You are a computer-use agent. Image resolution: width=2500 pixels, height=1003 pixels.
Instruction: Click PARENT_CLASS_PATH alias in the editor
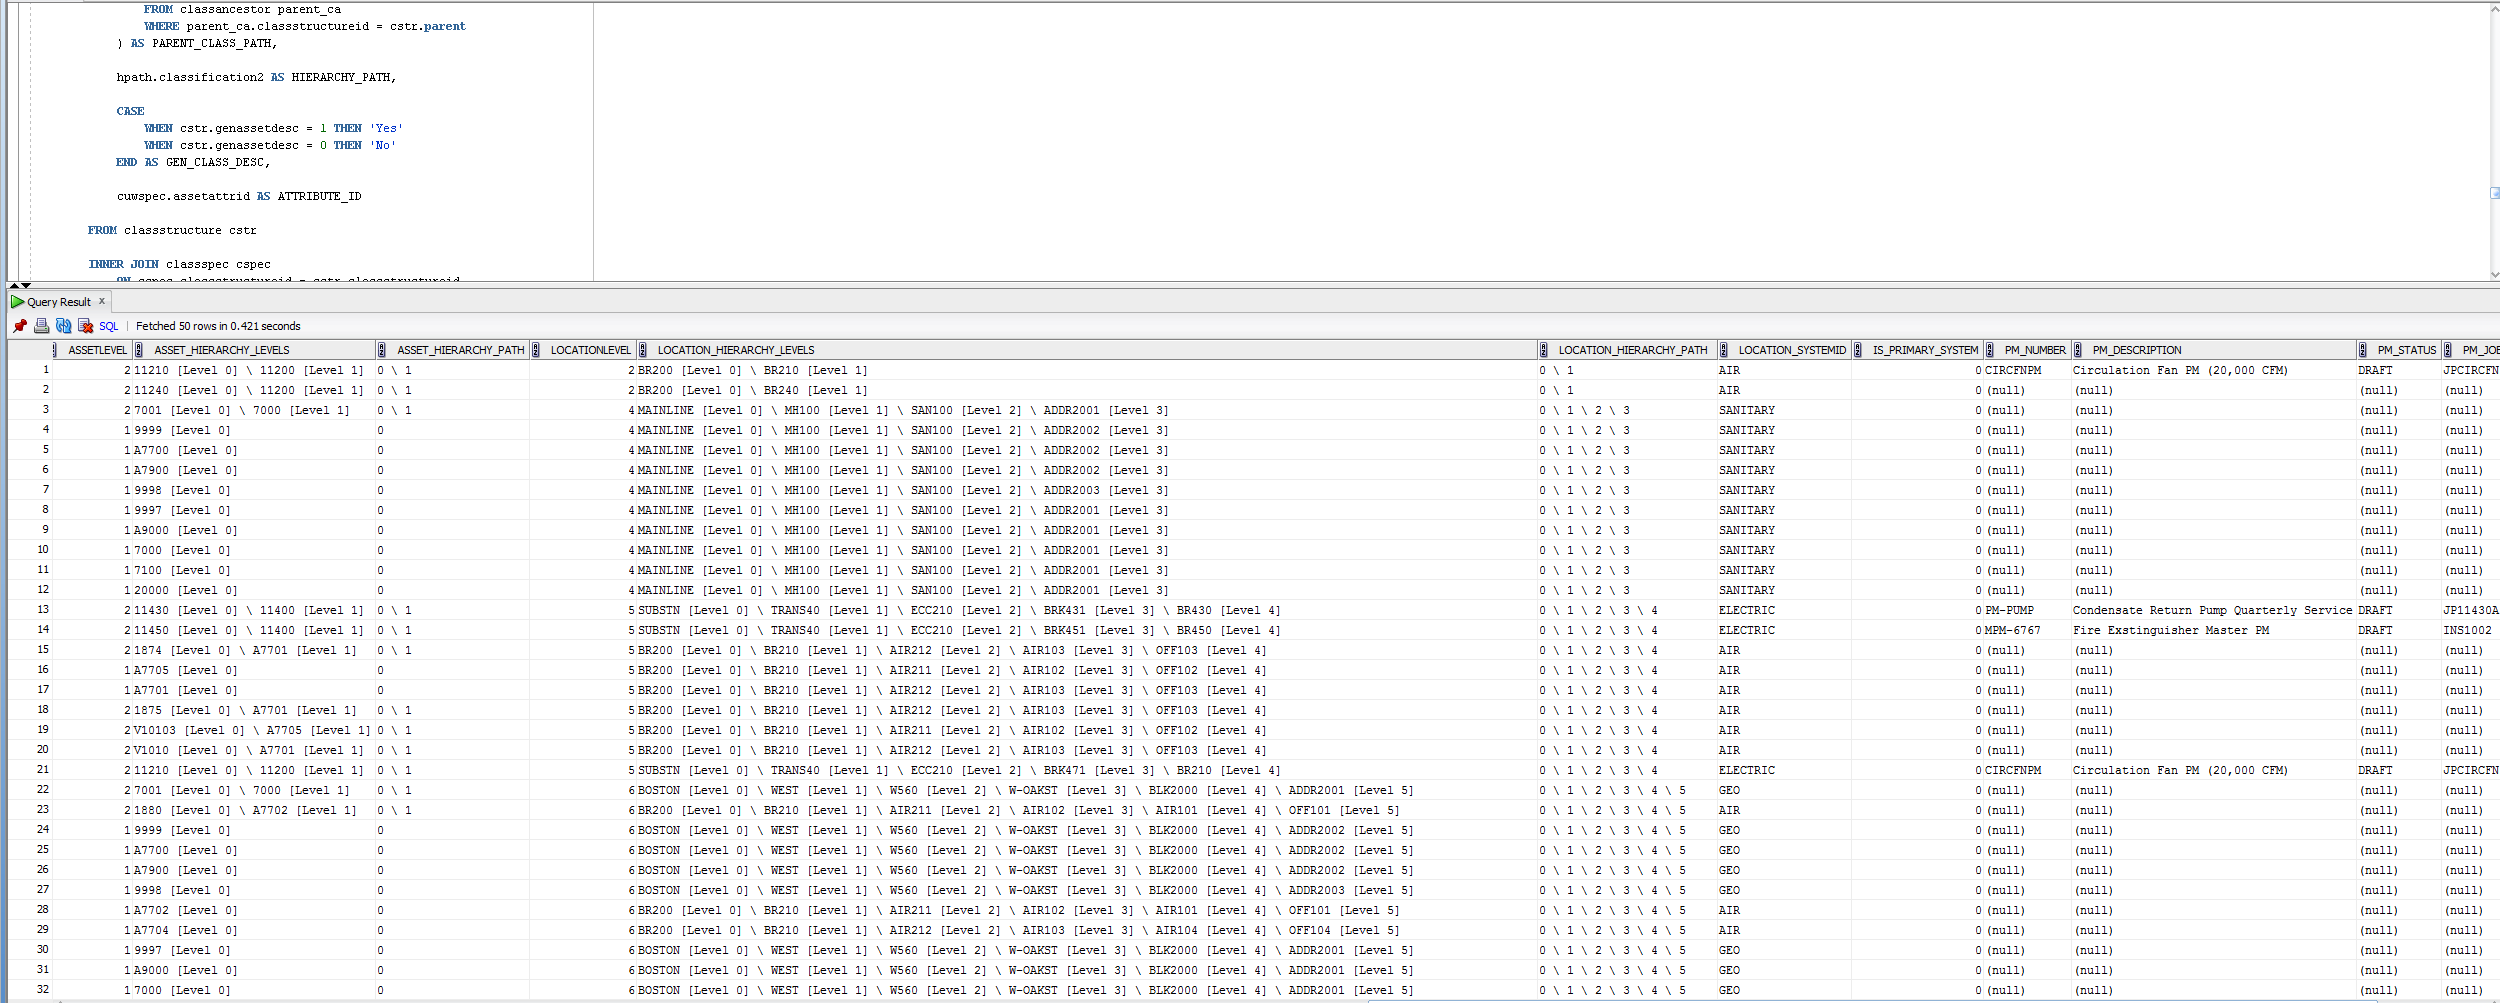[211, 43]
